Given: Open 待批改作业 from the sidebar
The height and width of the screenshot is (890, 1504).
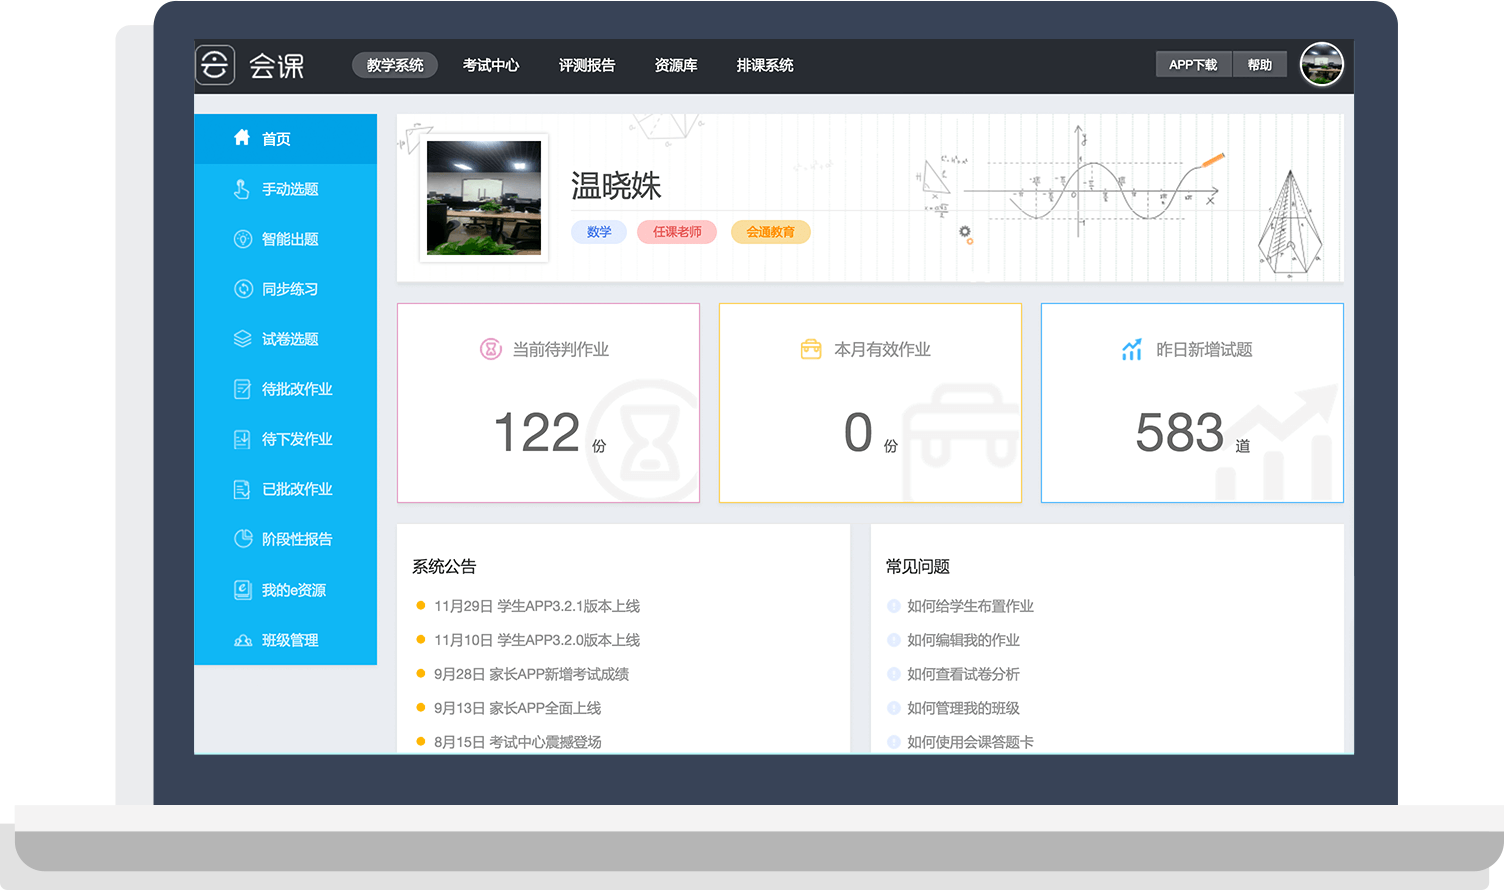Looking at the screenshot, I should point(285,389).
